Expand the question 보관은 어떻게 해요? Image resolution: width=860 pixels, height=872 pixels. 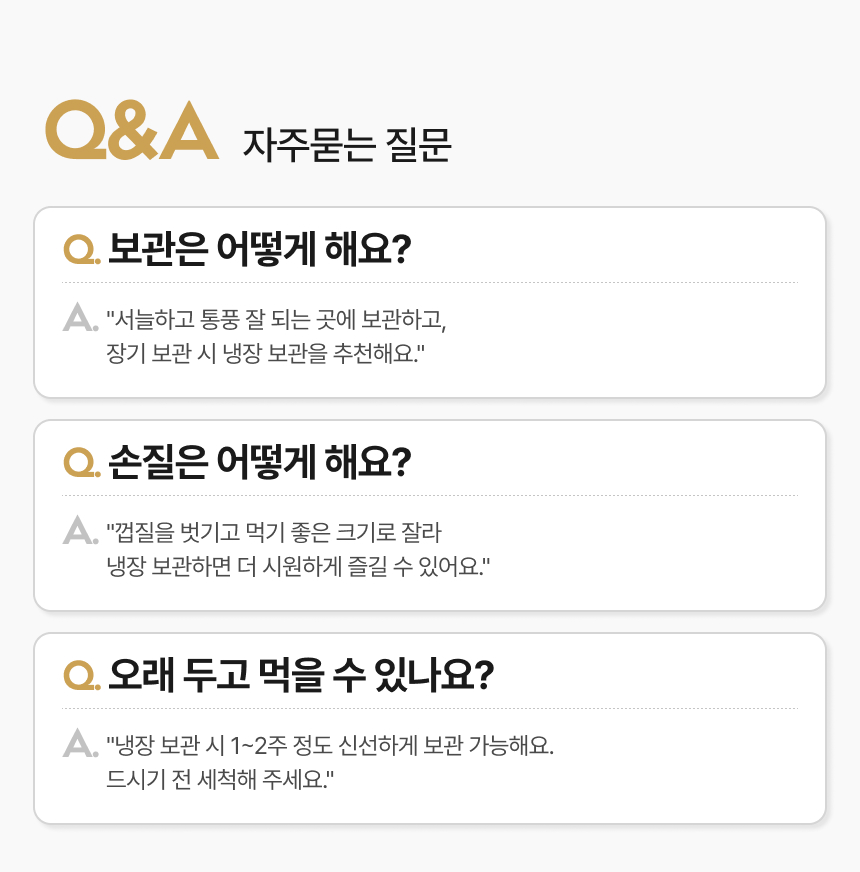(259, 248)
